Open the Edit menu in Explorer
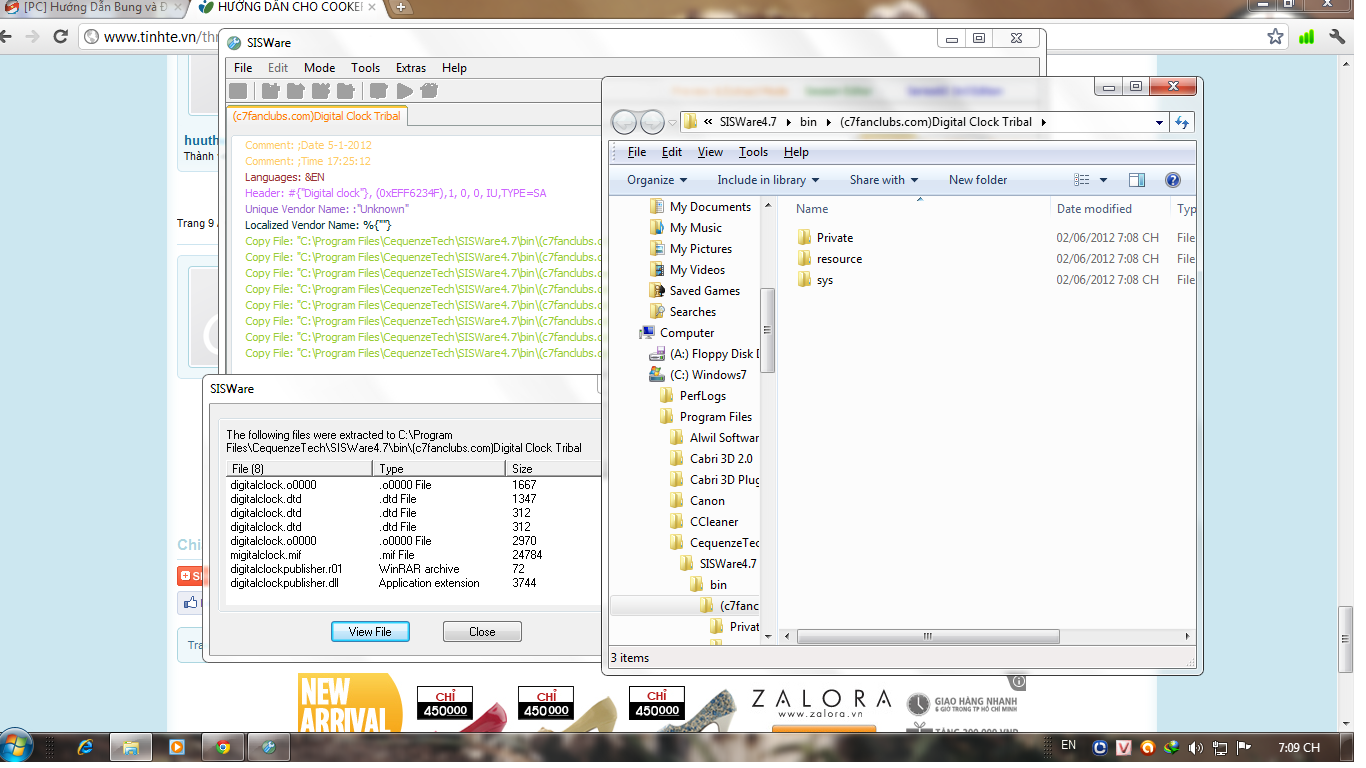The width and height of the screenshot is (1366, 768). coord(672,152)
